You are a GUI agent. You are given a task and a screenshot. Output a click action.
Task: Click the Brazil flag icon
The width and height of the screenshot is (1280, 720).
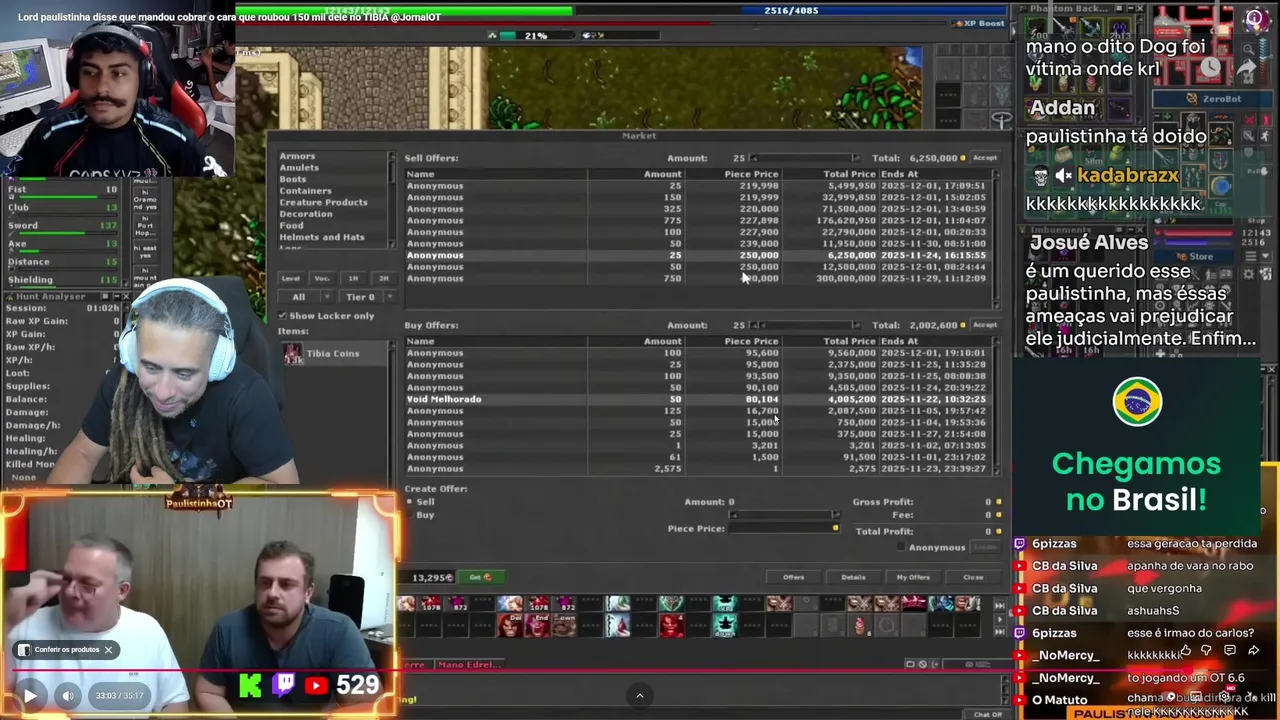click(1137, 401)
